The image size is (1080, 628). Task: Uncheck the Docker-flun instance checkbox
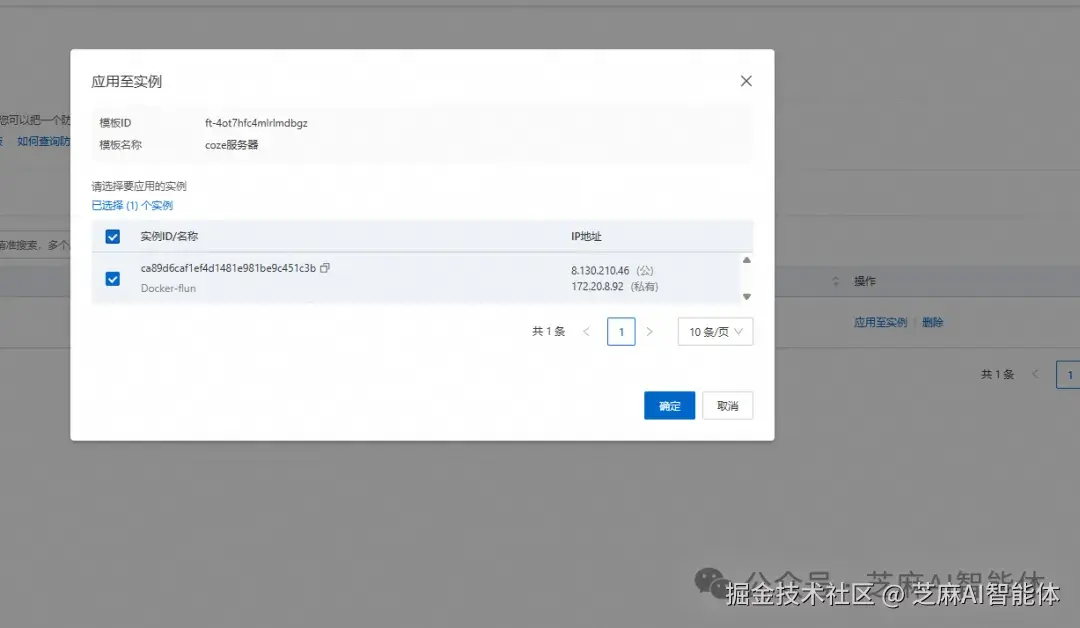(x=112, y=278)
